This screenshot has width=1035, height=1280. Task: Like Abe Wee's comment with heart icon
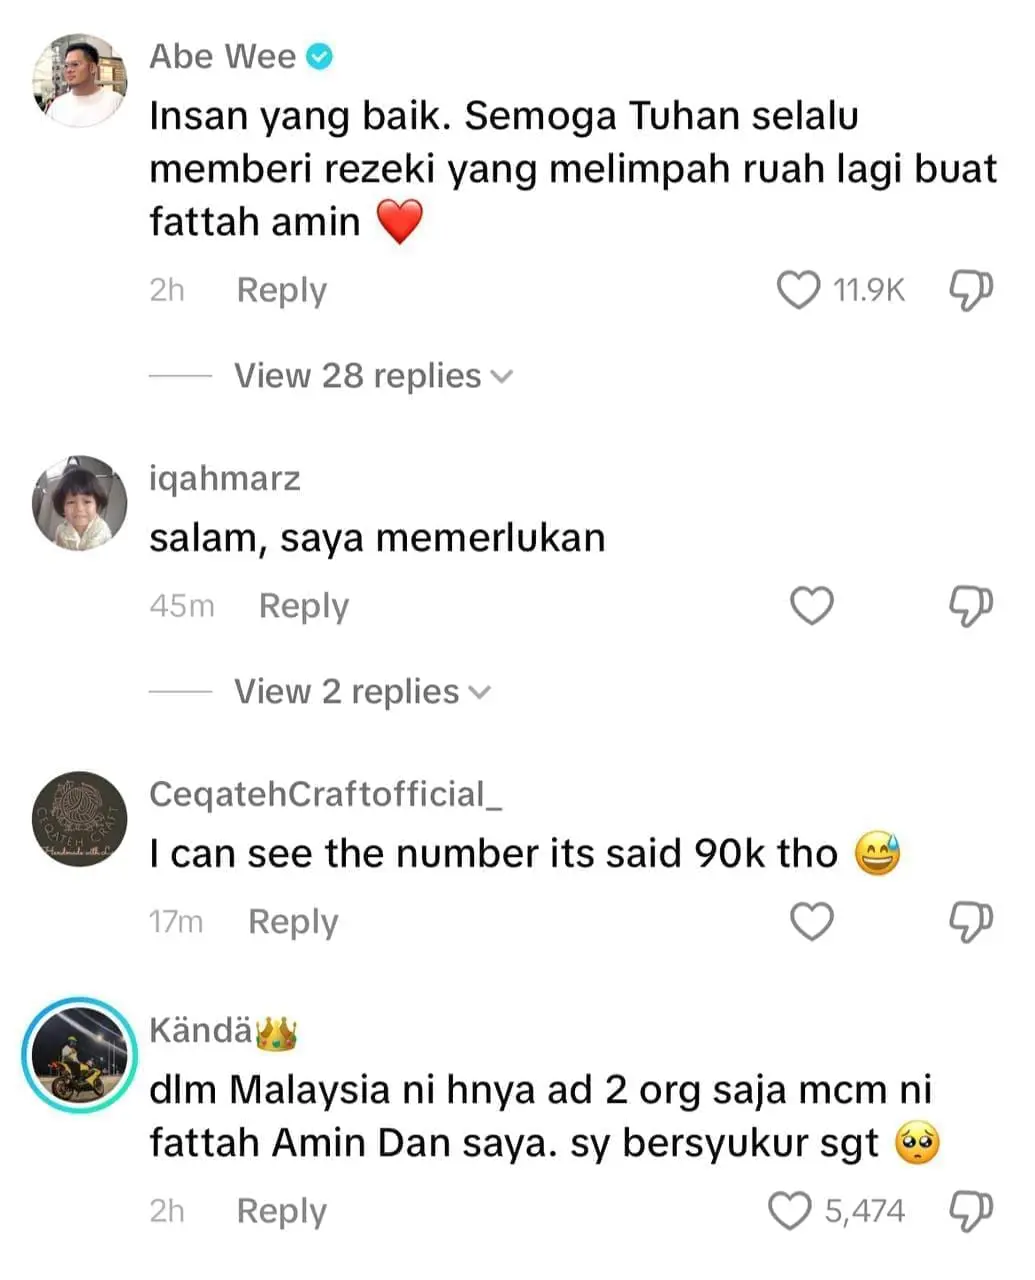click(x=798, y=291)
